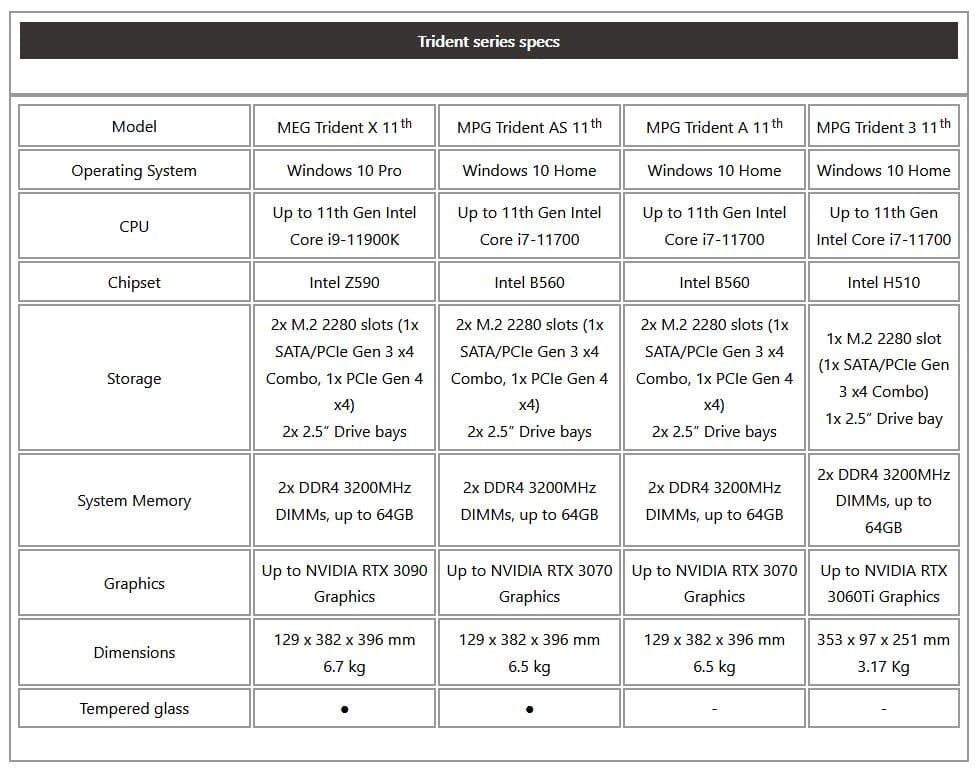Click the 'Trident series specs' title bar

click(489, 41)
